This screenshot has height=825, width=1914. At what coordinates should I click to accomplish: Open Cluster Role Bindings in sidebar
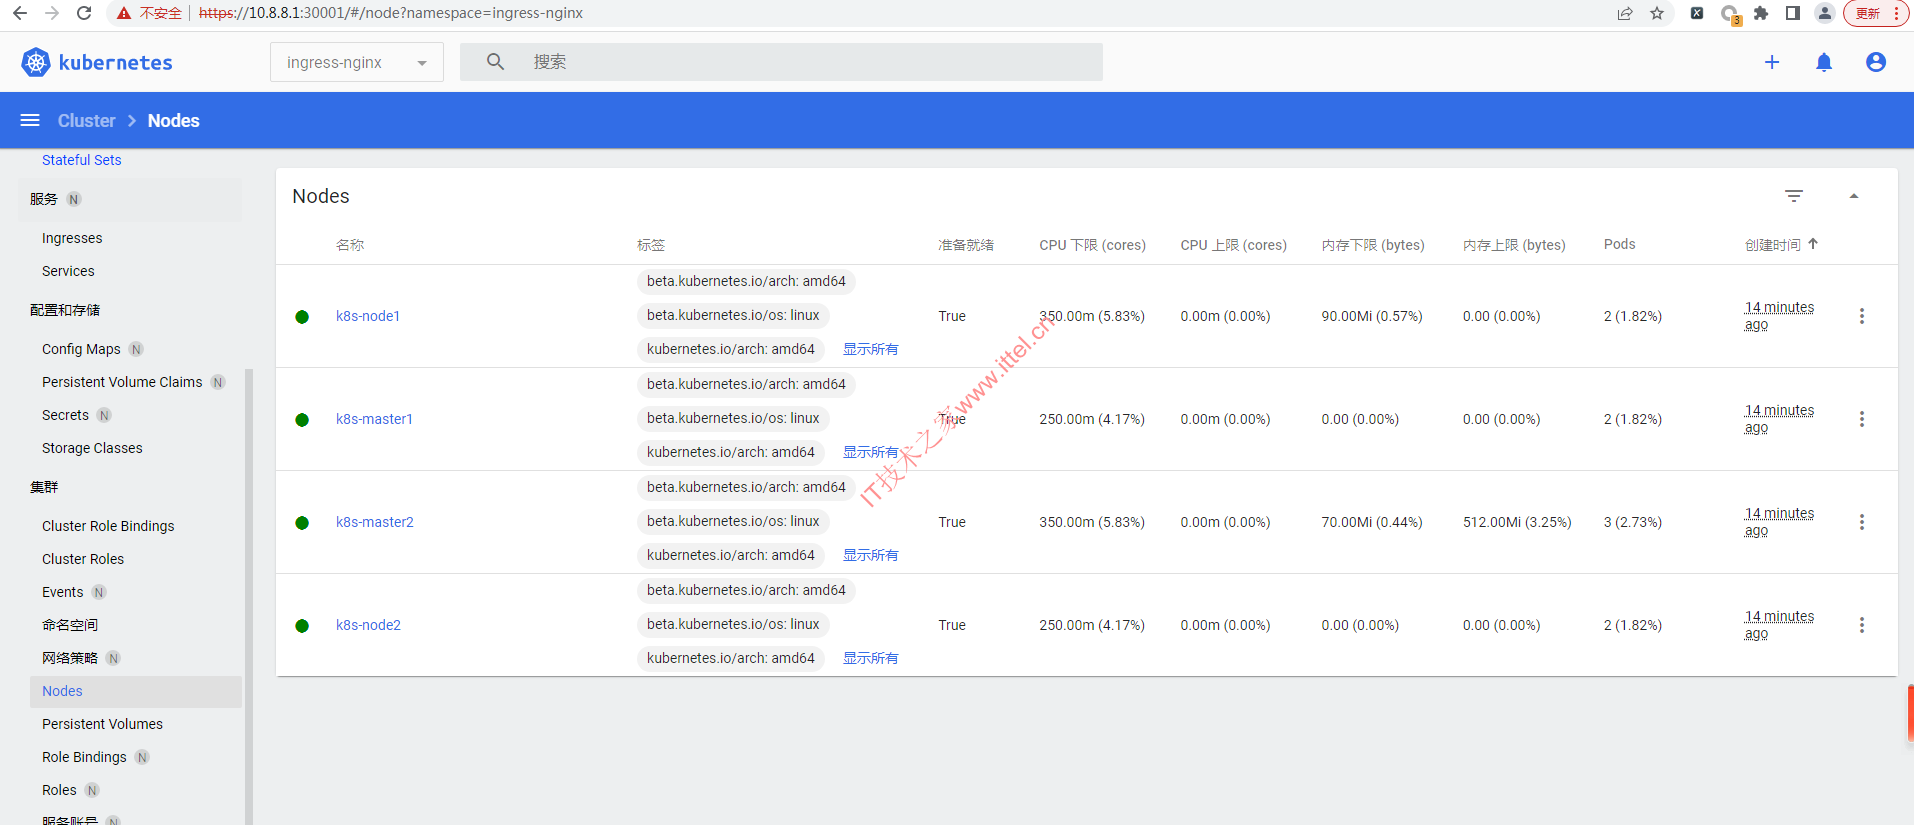coord(108,526)
